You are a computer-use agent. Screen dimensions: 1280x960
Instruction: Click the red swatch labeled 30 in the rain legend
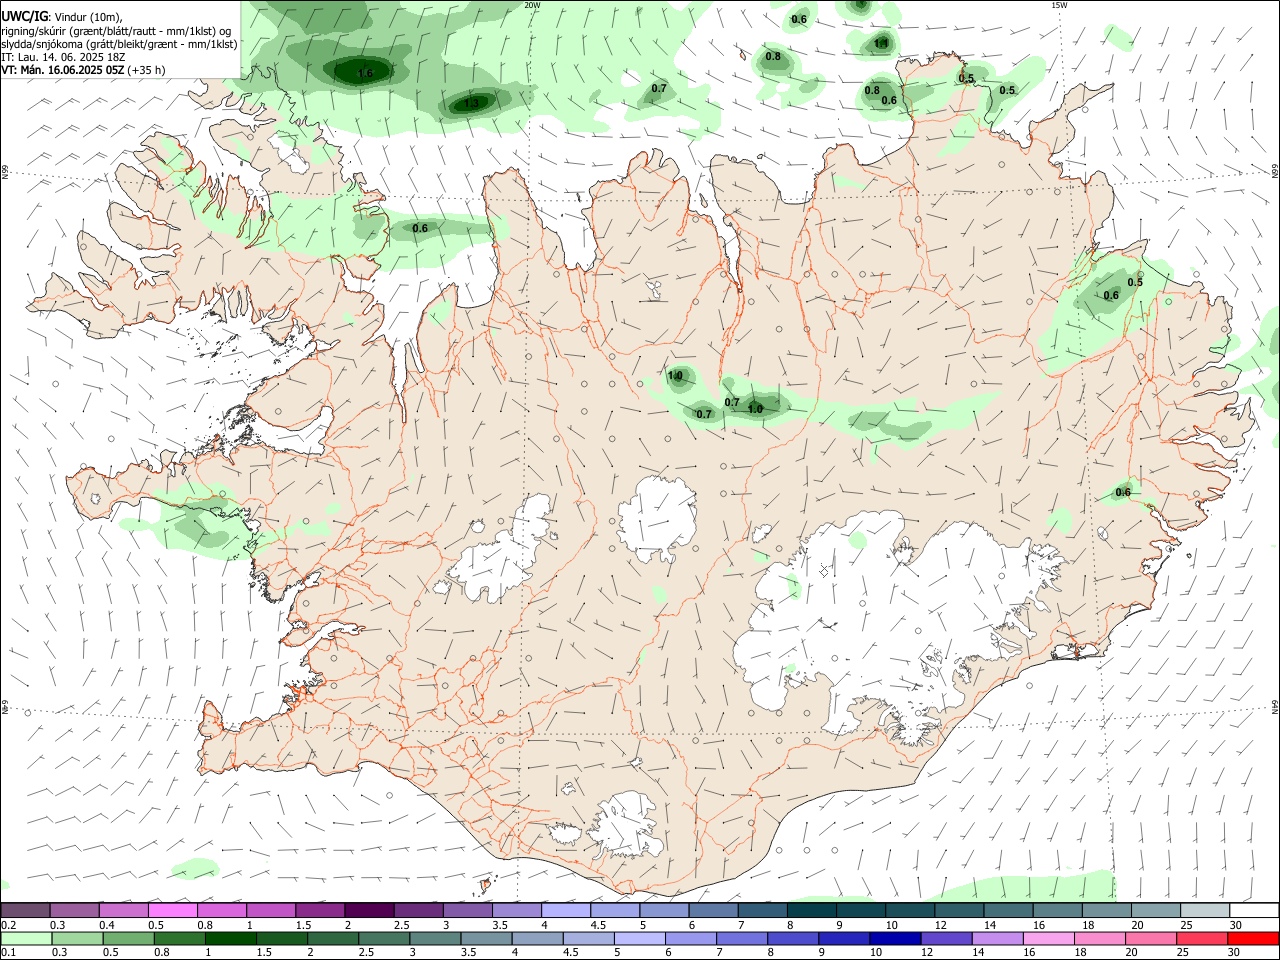pos(1253,938)
